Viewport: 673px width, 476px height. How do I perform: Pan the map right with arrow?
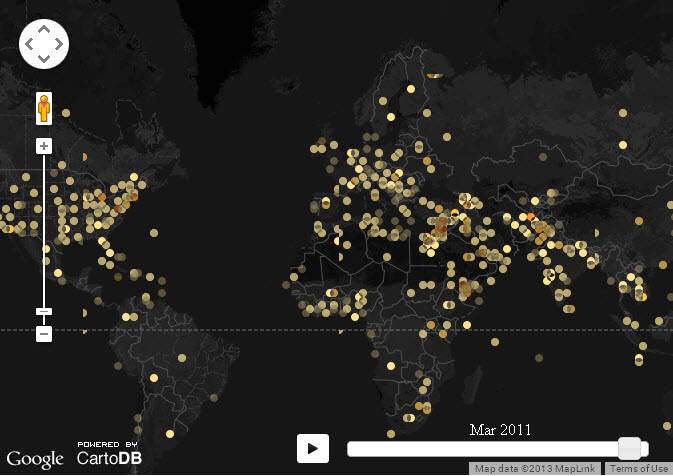click(x=59, y=45)
